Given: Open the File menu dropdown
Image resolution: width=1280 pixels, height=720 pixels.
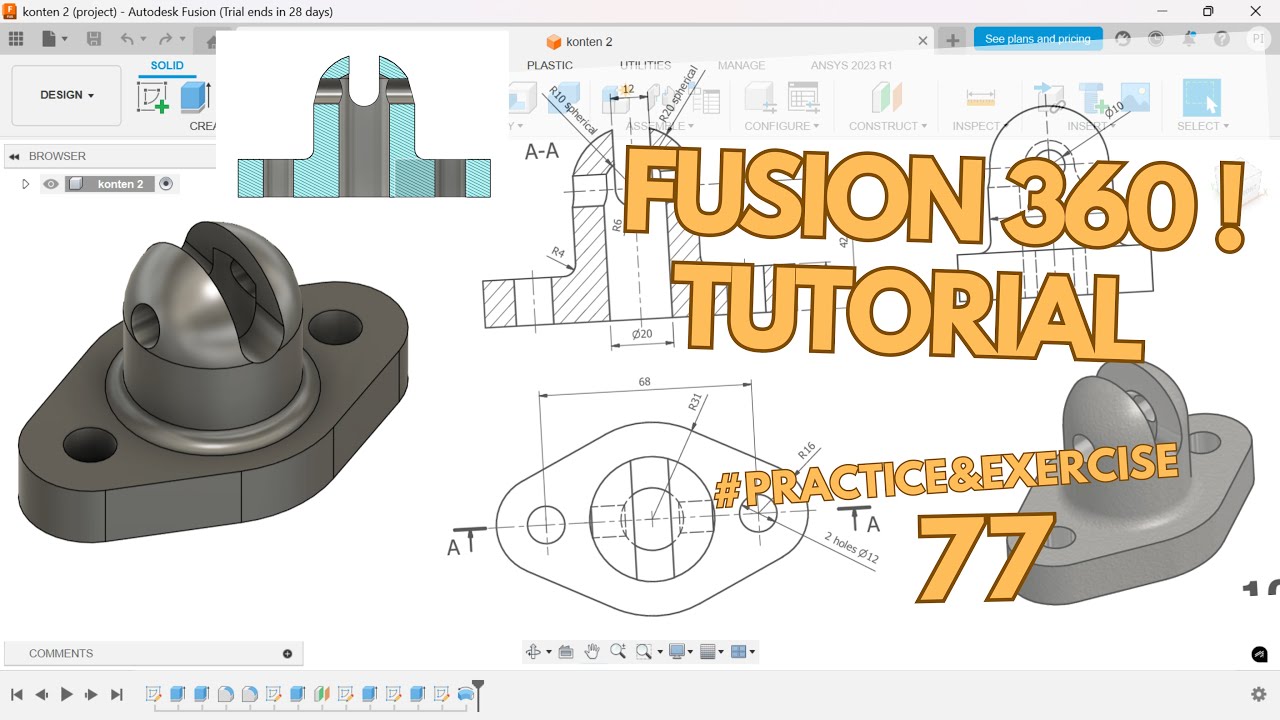Looking at the screenshot, I should coord(55,39).
